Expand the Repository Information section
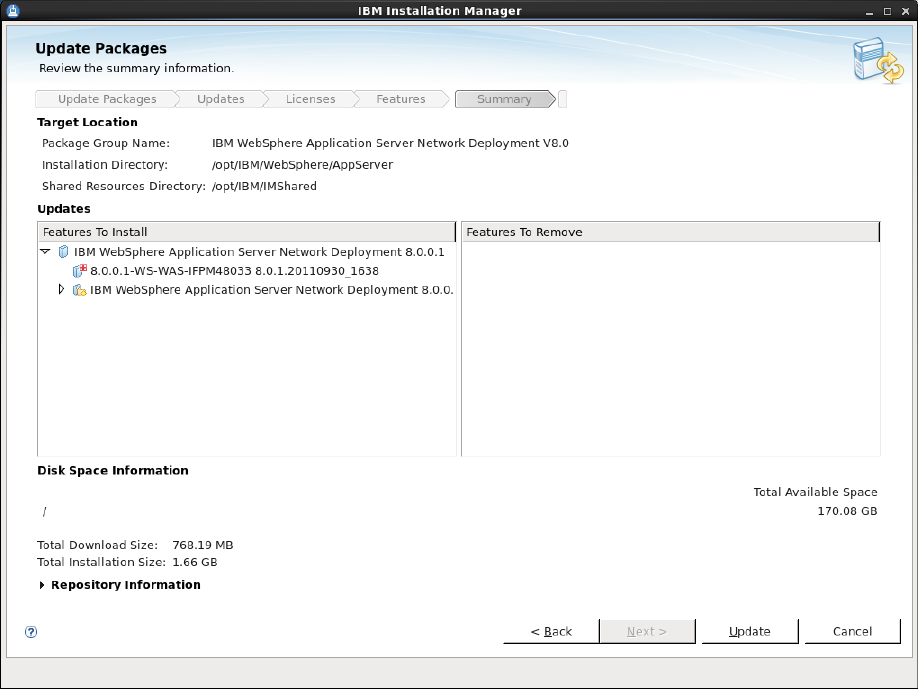 [42, 585]
